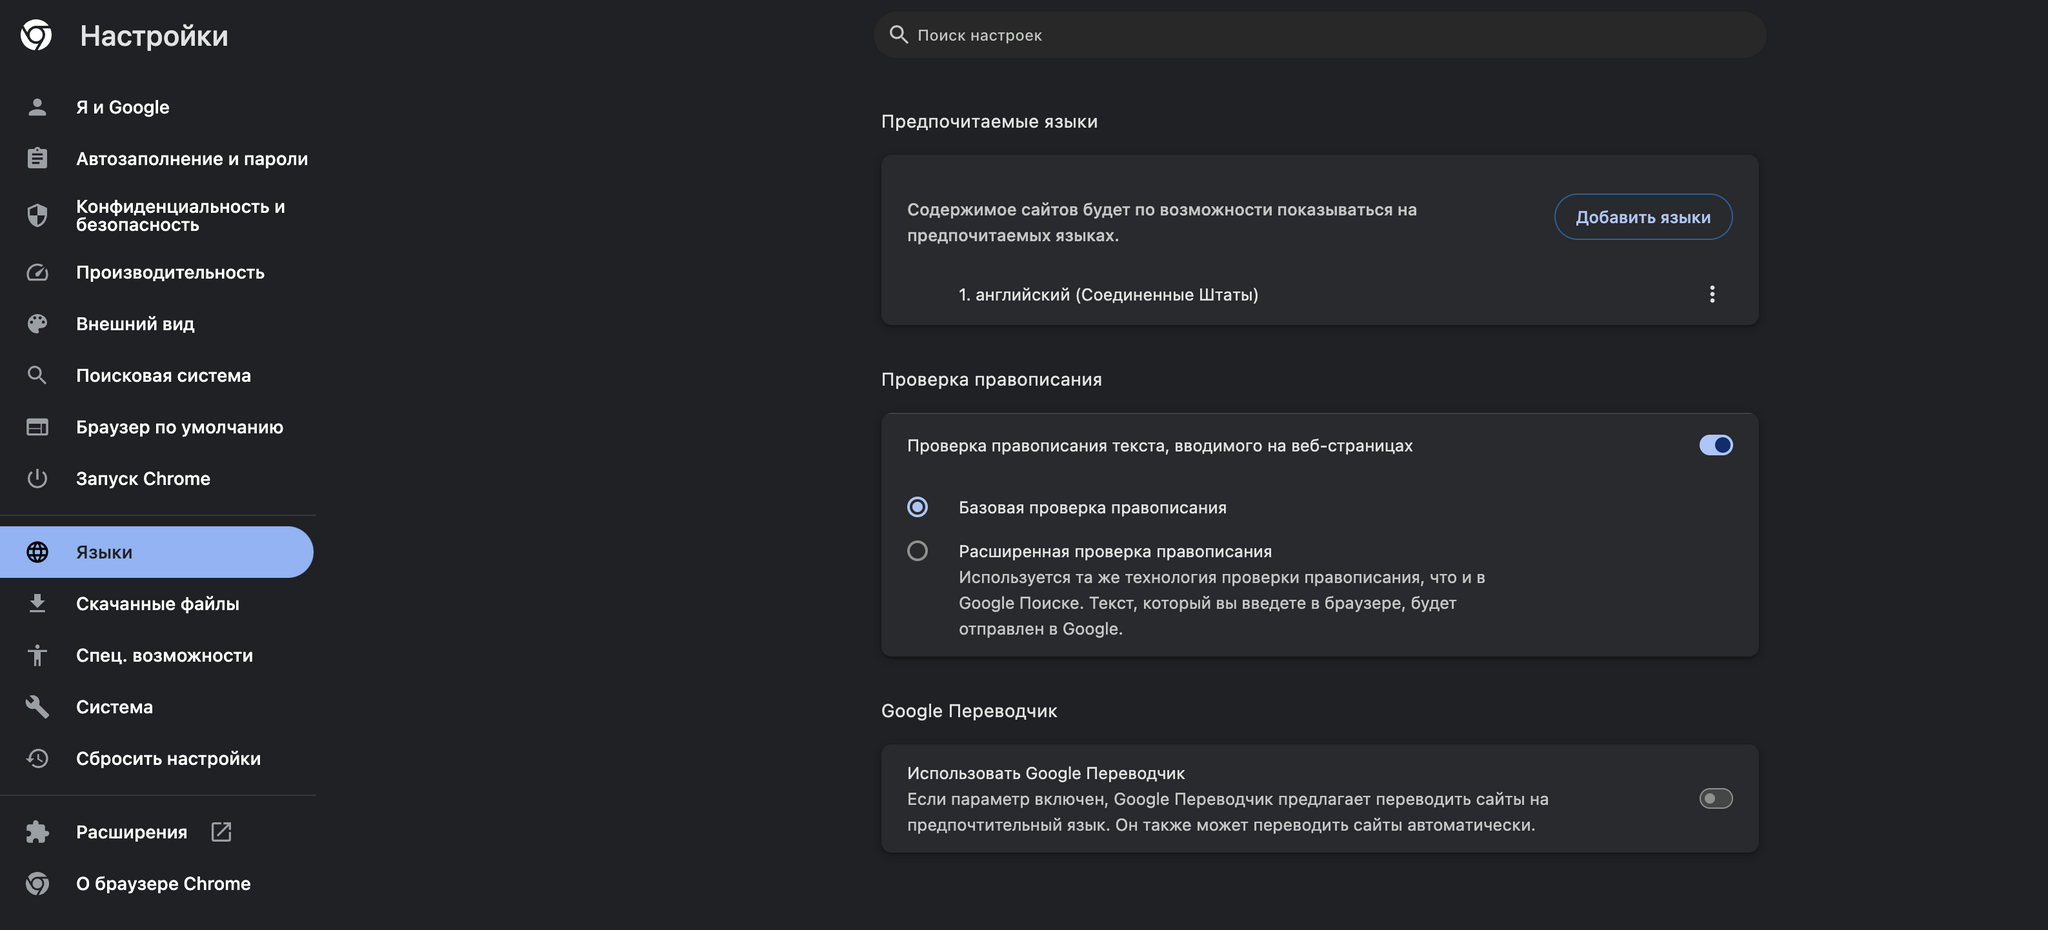Switch to Производительность settings
Screen dimensions: 2048x930
157,272
